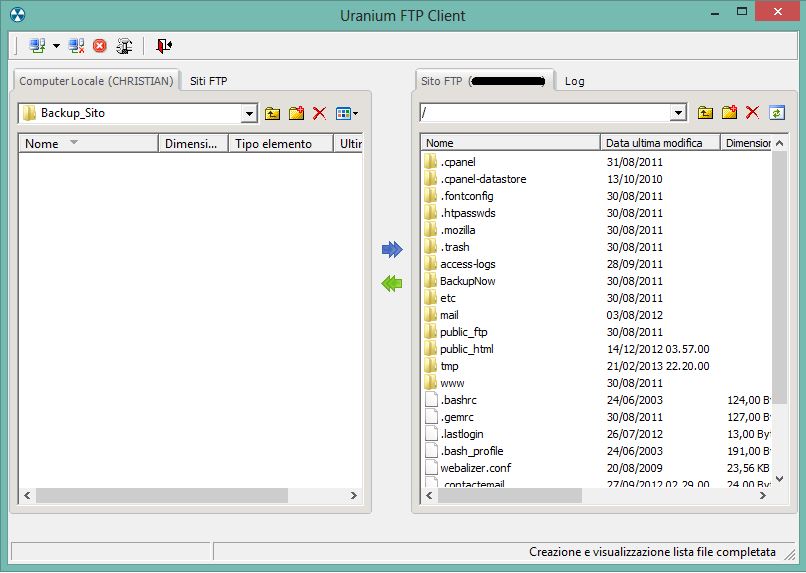Select the Sito FTP remote tab
The image size is (806, 573).
tap(484, 81)
